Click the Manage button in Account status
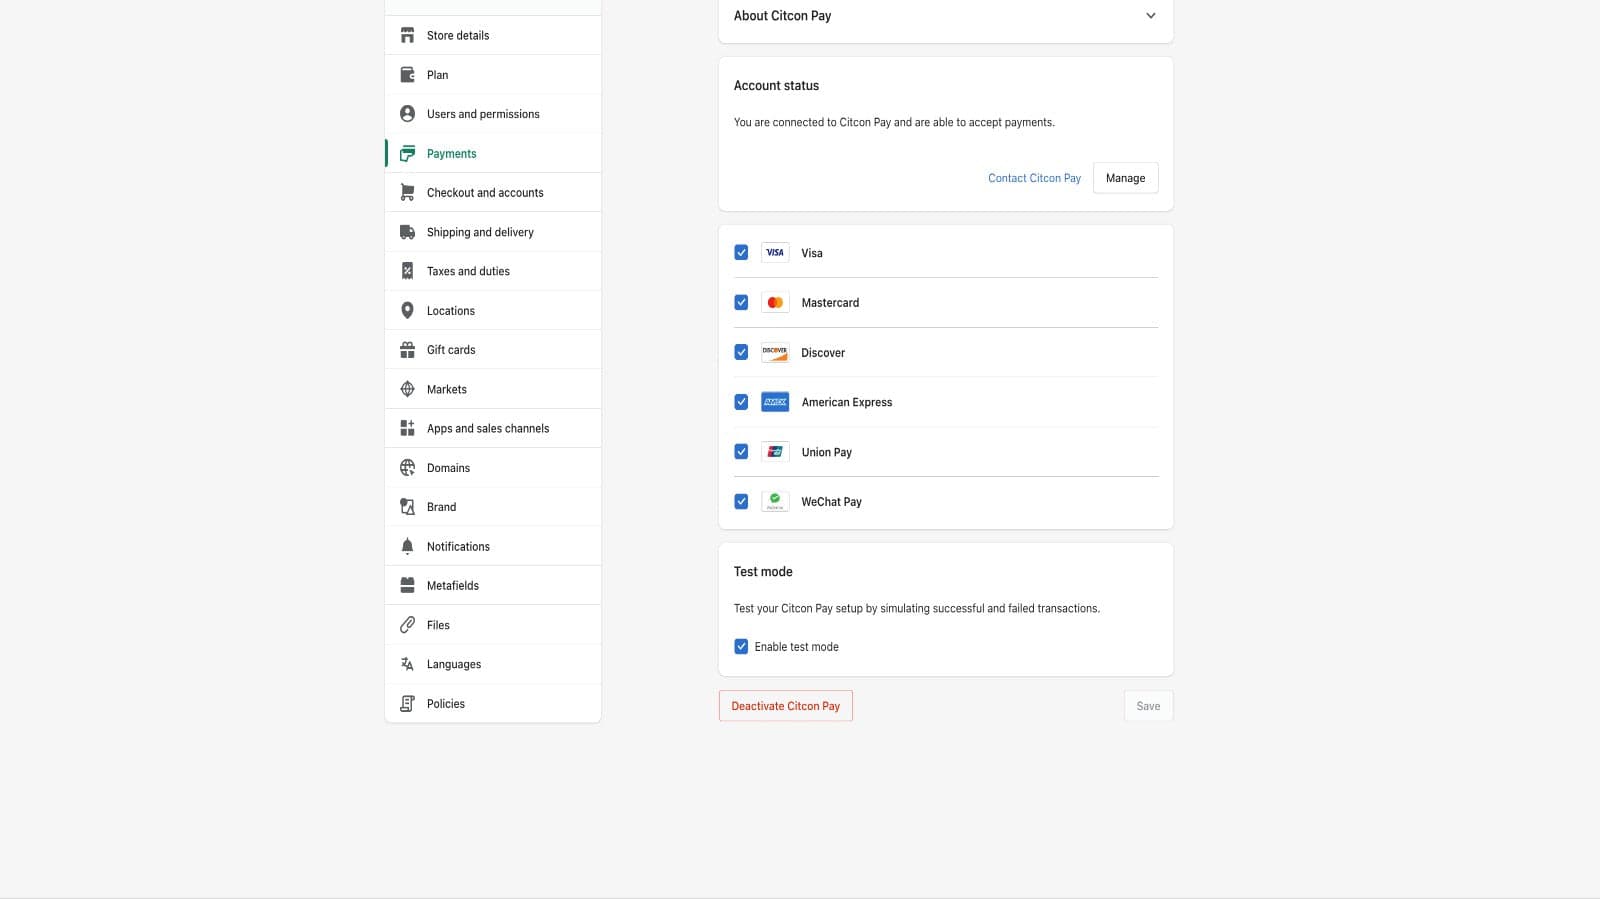Image resolution: width=1600 pixels, height=900 pixels. [x=1125, y=177]
